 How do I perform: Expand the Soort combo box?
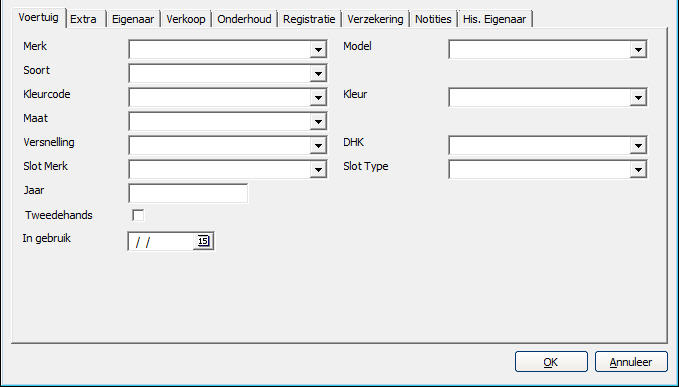318,74
